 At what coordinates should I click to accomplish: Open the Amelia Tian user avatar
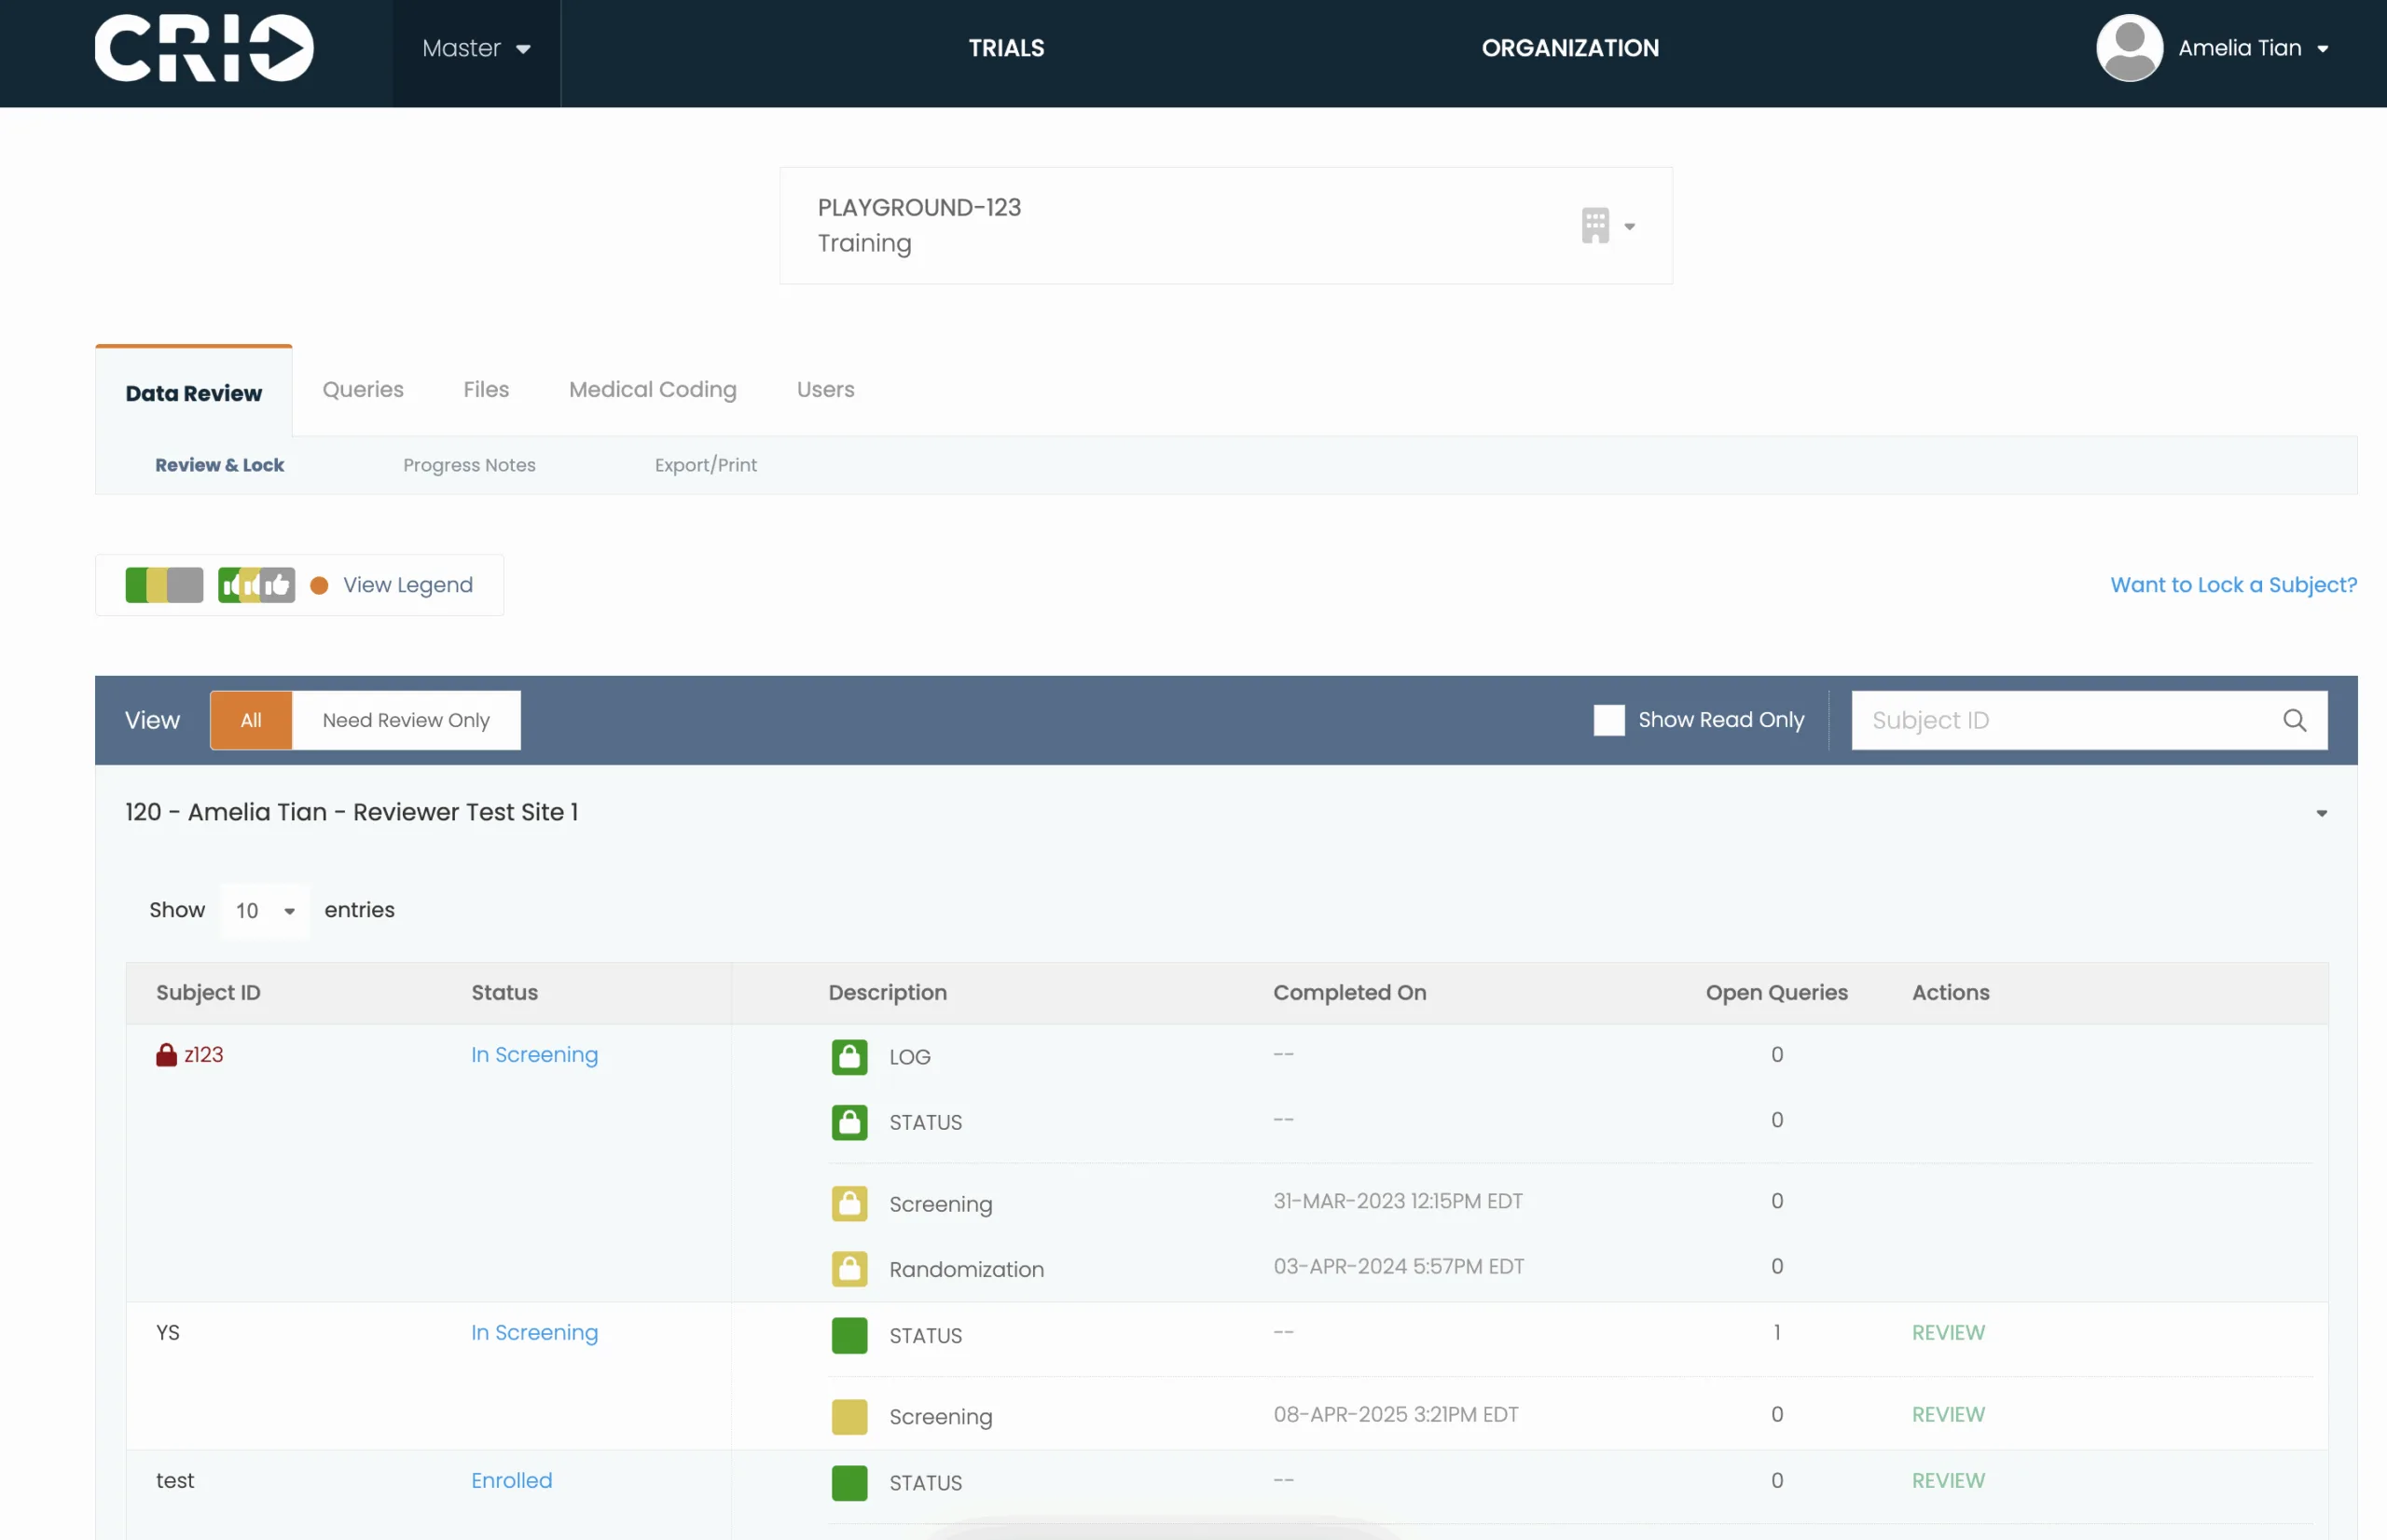click(x=2129, y=48)
